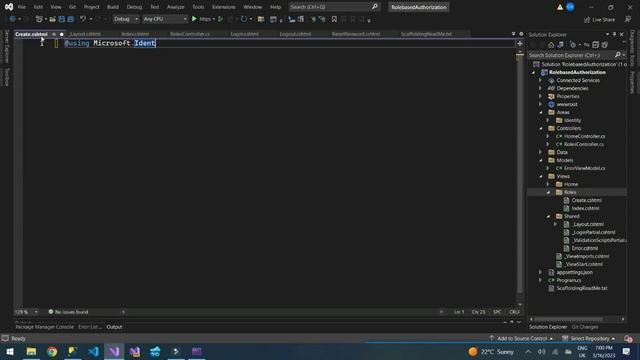Image resolution: width=640 pixels, height=360 pixels.
Task: Click the Open File folder toolbar icon
Action: 52,19
